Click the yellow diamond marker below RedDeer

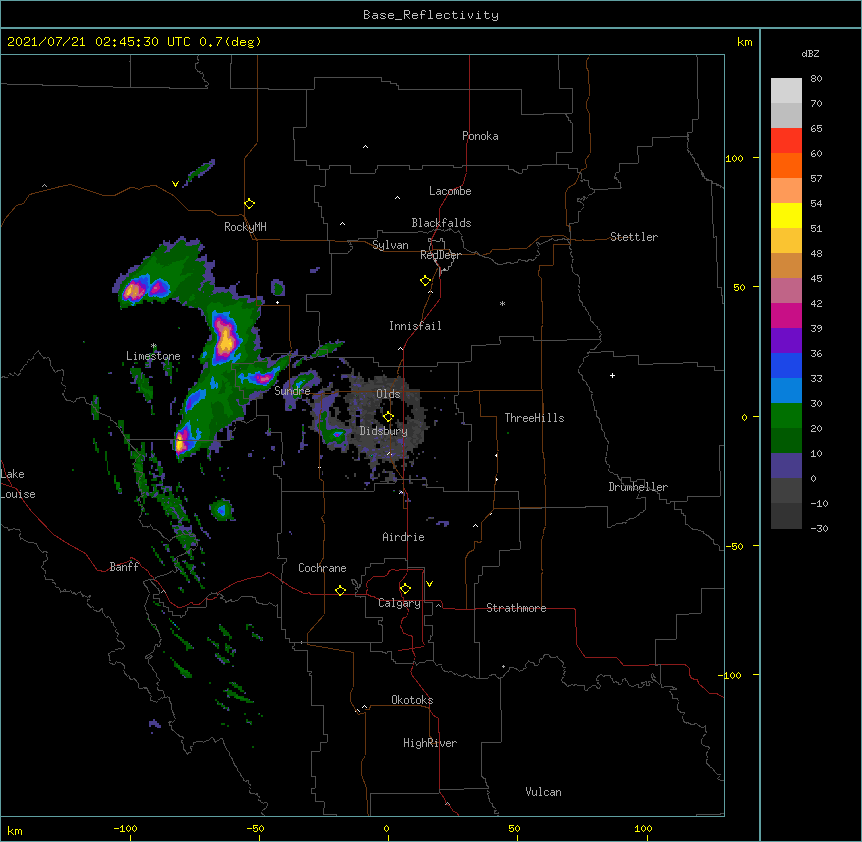(x=426, y=281)
